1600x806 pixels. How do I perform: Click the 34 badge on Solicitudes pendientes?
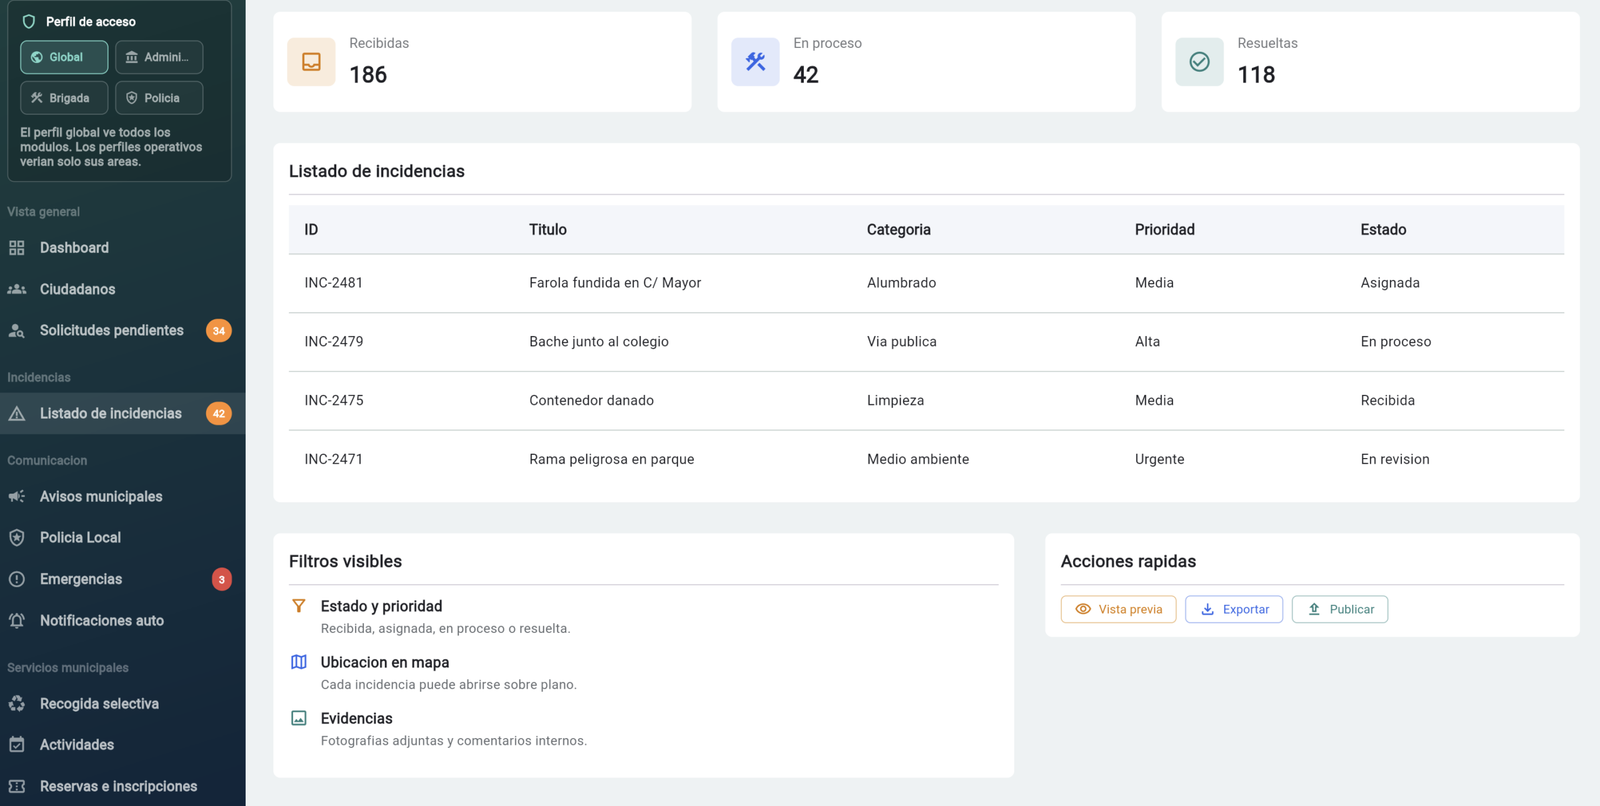pyautogui.click(x=219, y=330)
